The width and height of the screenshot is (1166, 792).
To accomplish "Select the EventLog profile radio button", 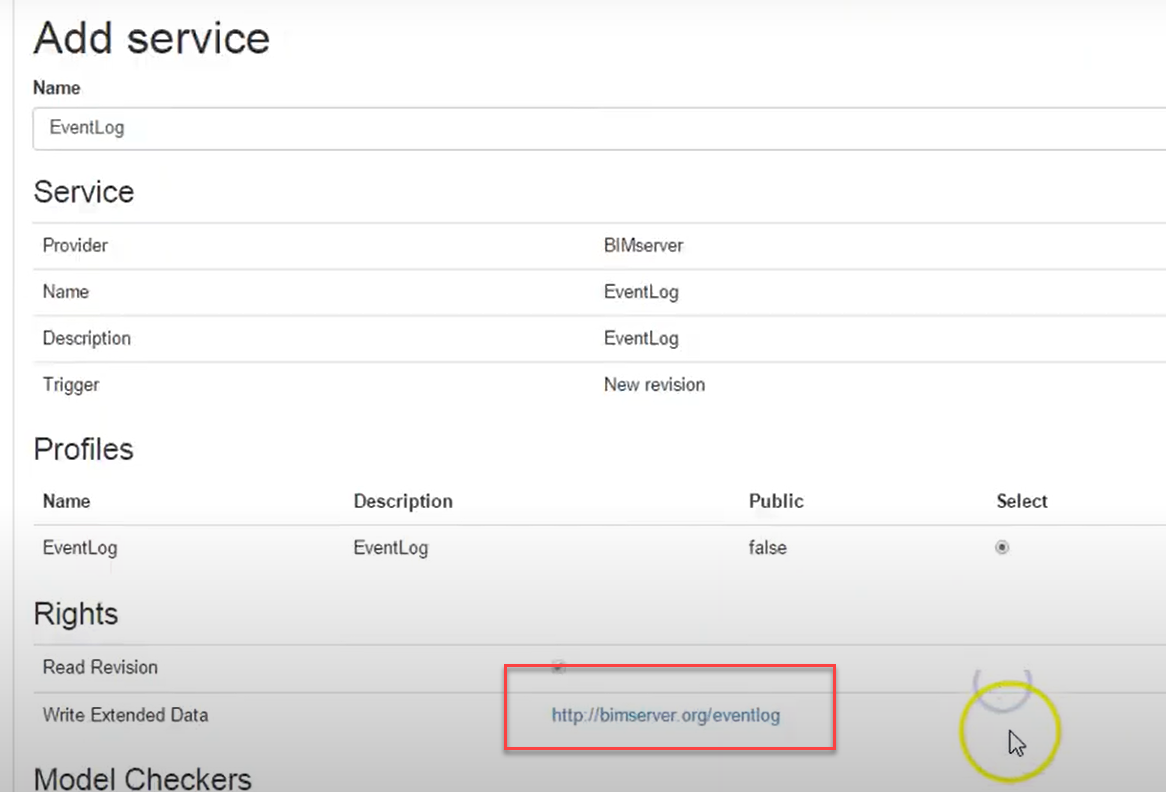I will pyautogui.click(x=1002, y=547).
